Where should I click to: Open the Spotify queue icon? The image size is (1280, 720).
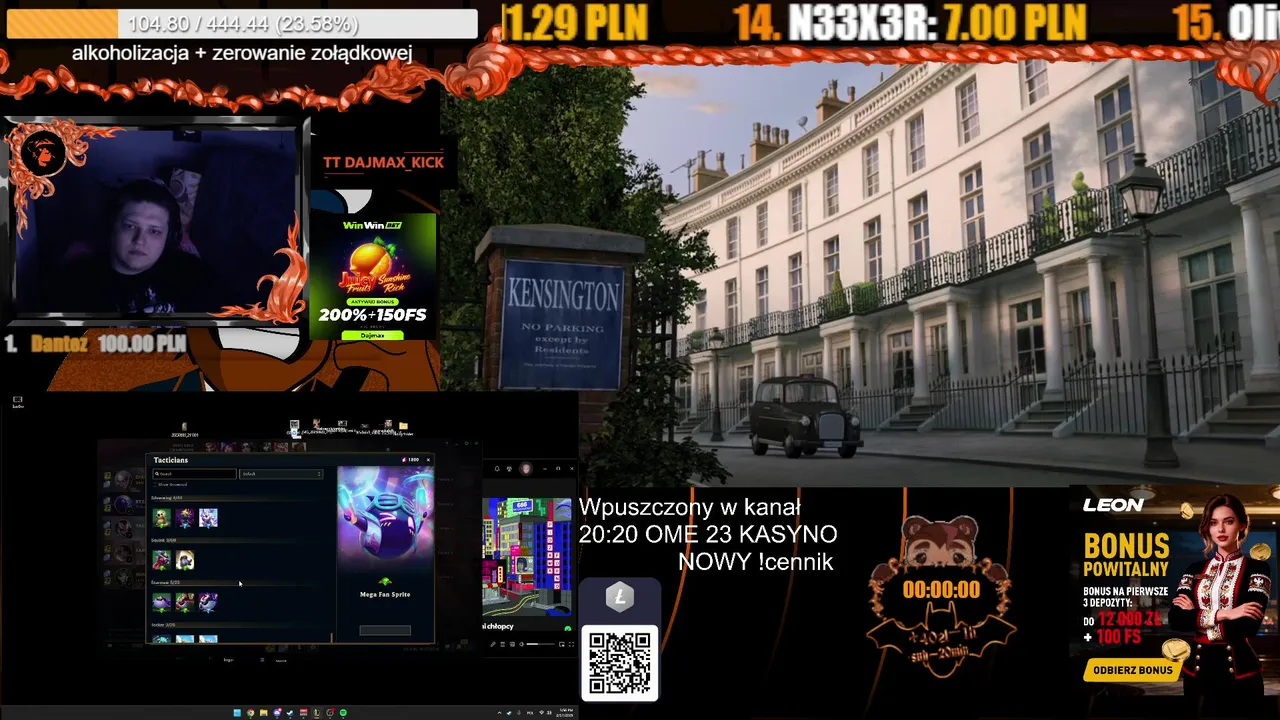(x=503, y=644)
